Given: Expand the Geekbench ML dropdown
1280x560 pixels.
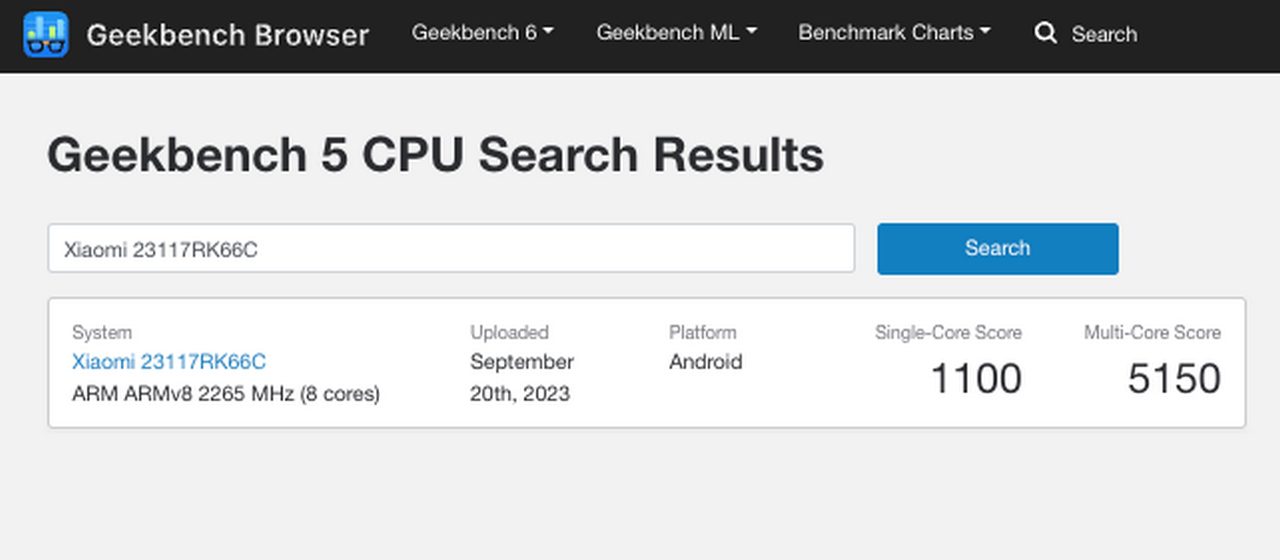Looking at the screenshot, I should point(676,33).
